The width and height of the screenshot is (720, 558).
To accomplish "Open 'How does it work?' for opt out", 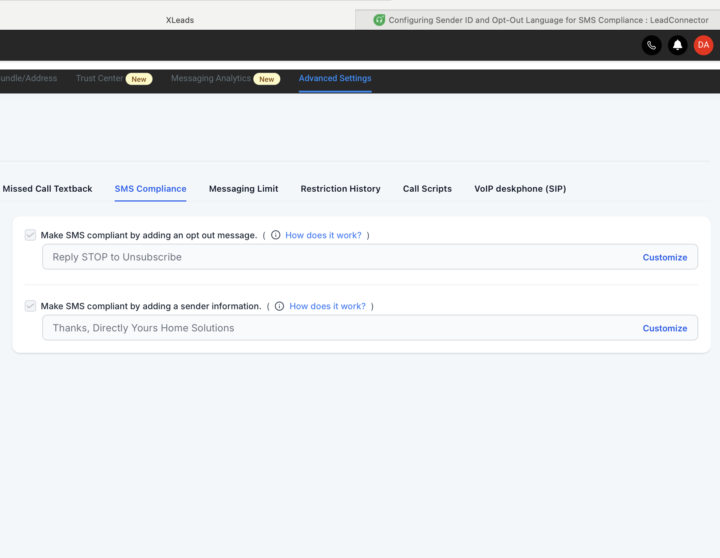I will [323, 236].
